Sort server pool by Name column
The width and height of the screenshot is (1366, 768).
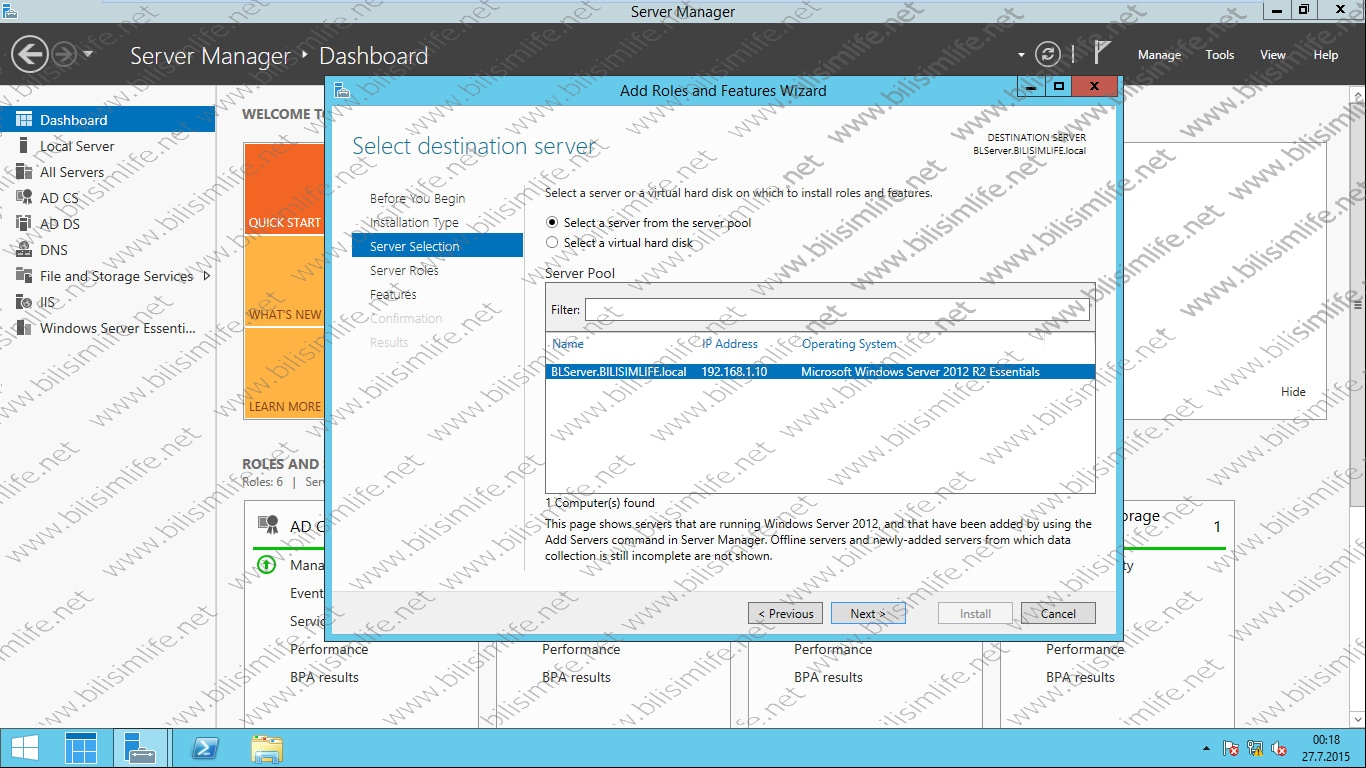[x=568, y=344]
